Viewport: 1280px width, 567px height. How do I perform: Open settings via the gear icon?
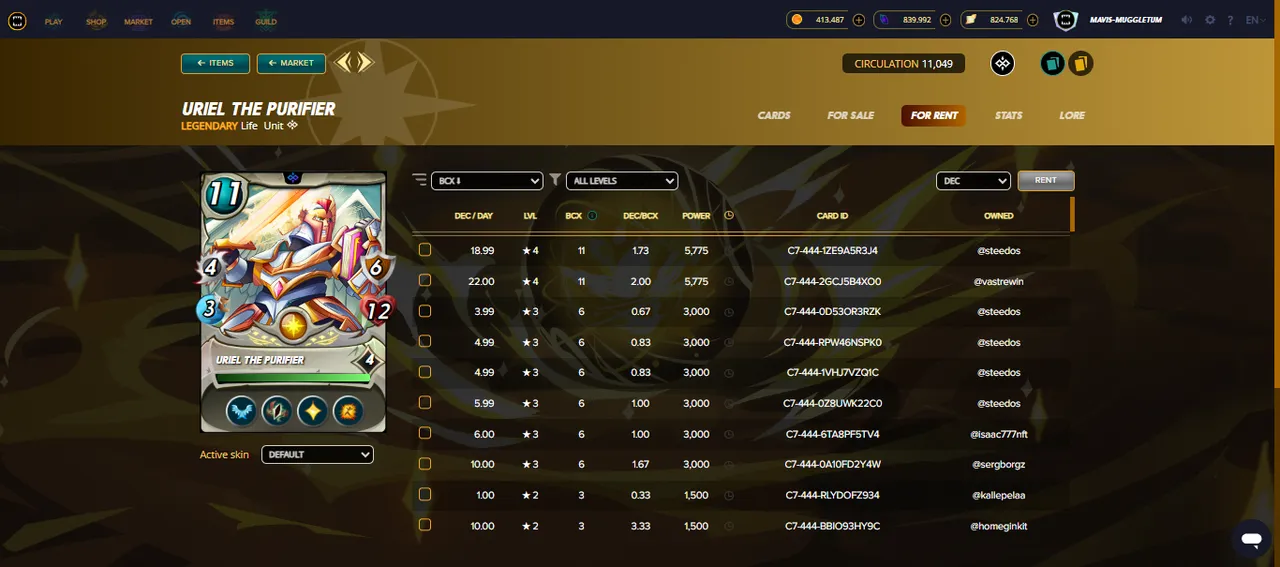(x=1210, y=20)
